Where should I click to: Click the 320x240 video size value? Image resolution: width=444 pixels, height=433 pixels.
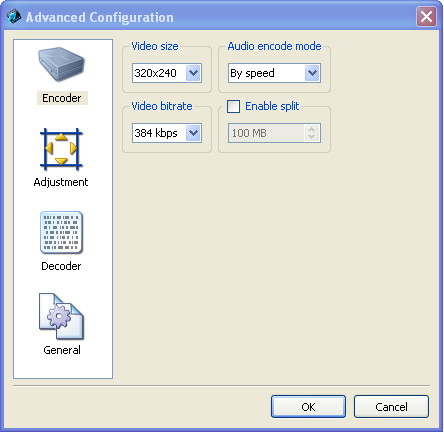pos(155,73)
